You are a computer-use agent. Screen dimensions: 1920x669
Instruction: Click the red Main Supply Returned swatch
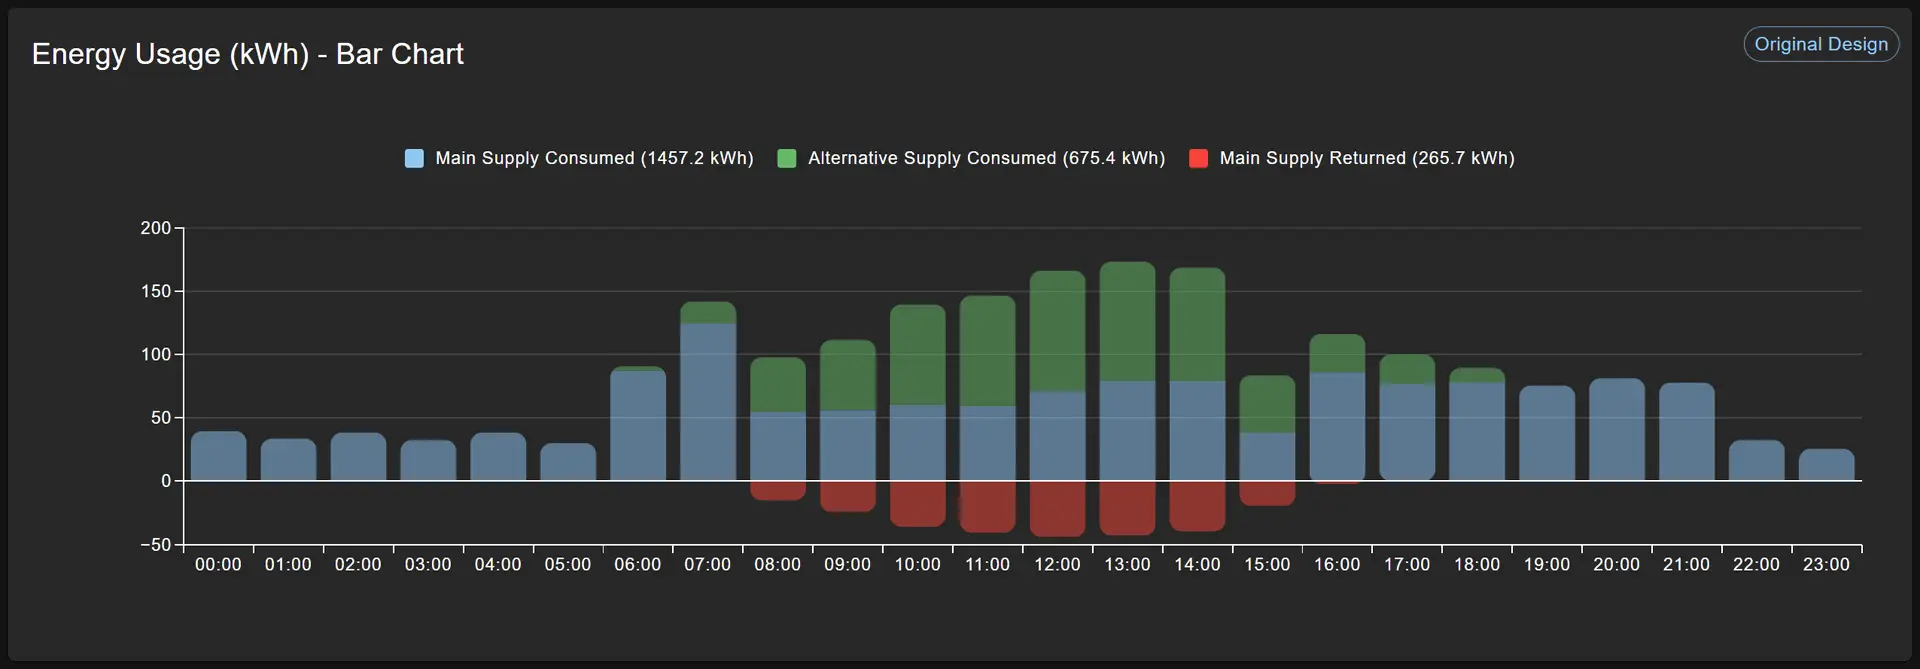(x=1198, y=158)
